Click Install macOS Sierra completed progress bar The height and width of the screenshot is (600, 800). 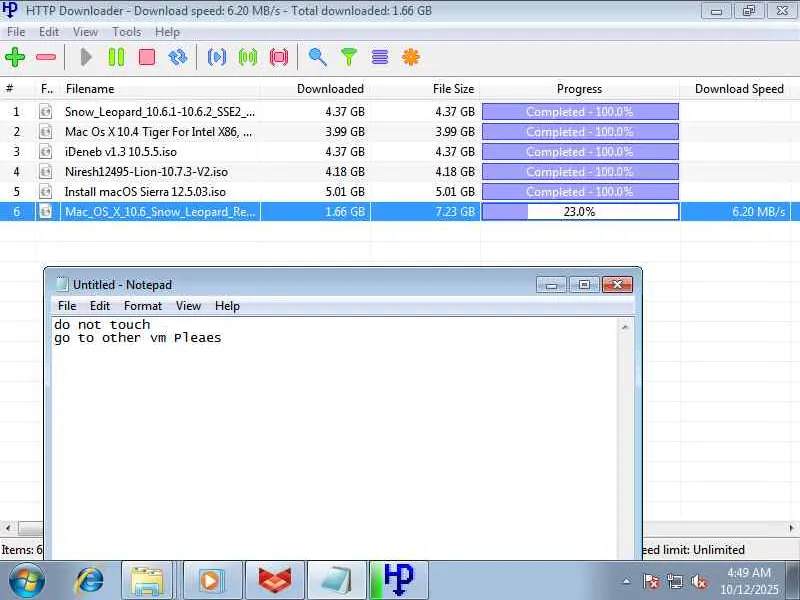[580, 192]
